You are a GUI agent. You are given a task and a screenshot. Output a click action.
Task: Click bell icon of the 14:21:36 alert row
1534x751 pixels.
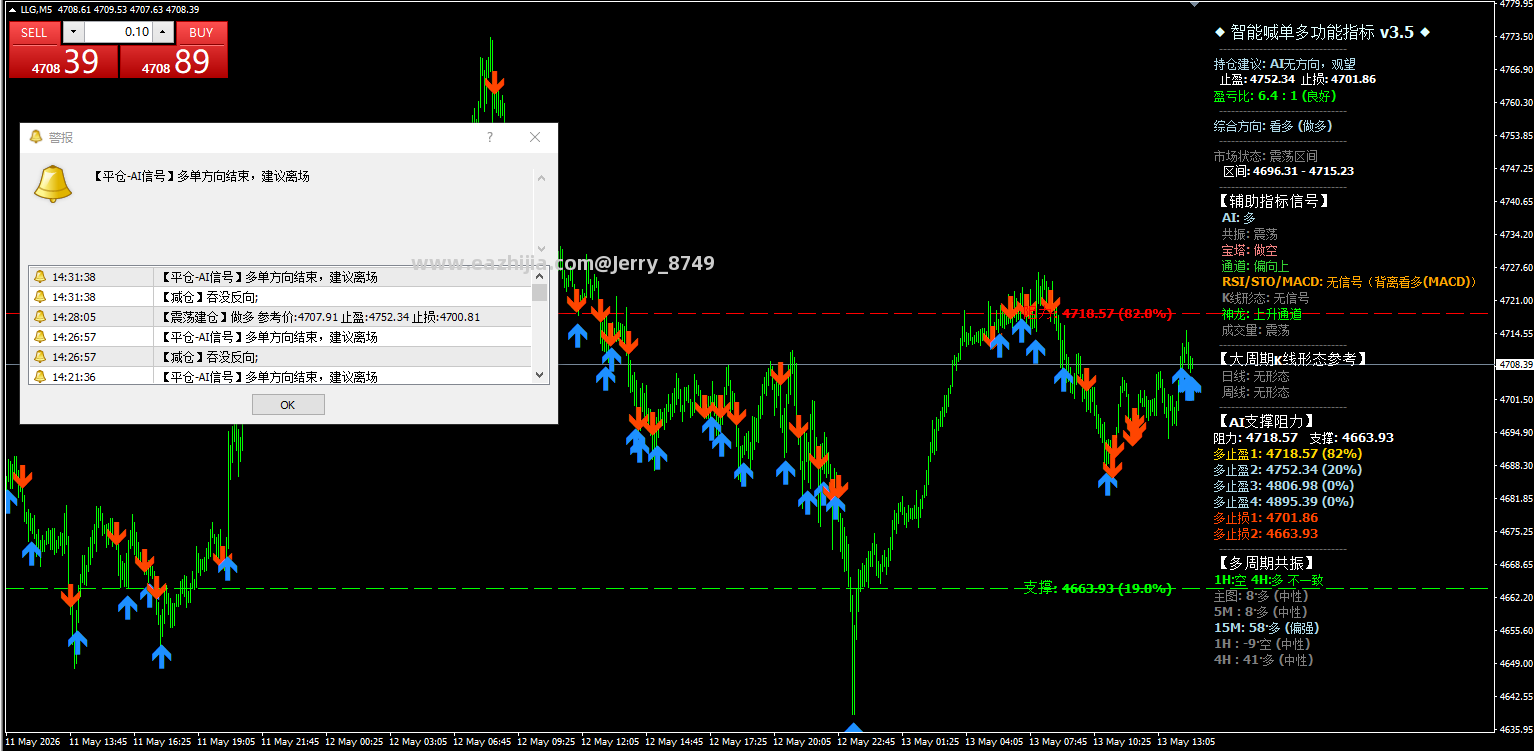pyautogui.click(x=40, y=376)
